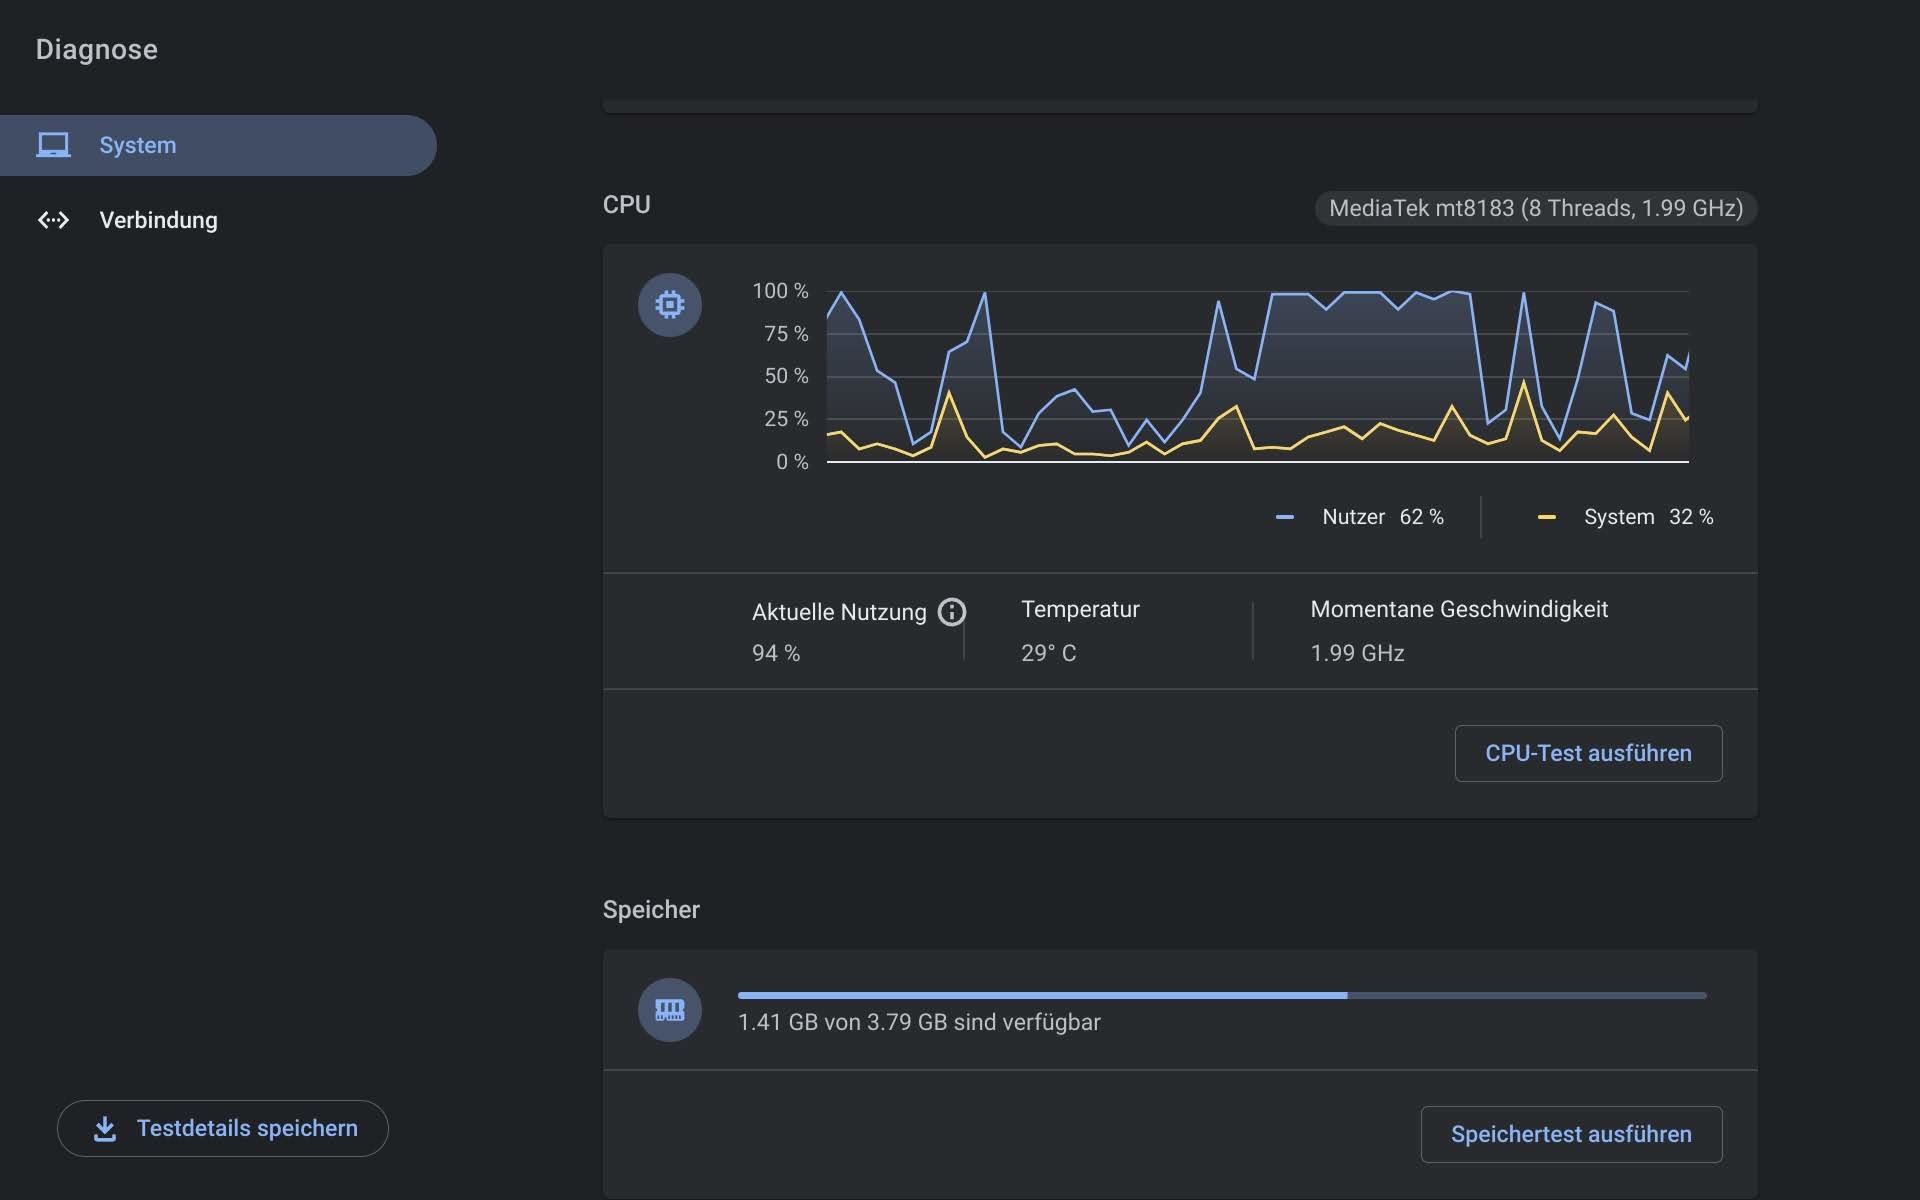Click the yellow System legend marker

[1546, 517]
